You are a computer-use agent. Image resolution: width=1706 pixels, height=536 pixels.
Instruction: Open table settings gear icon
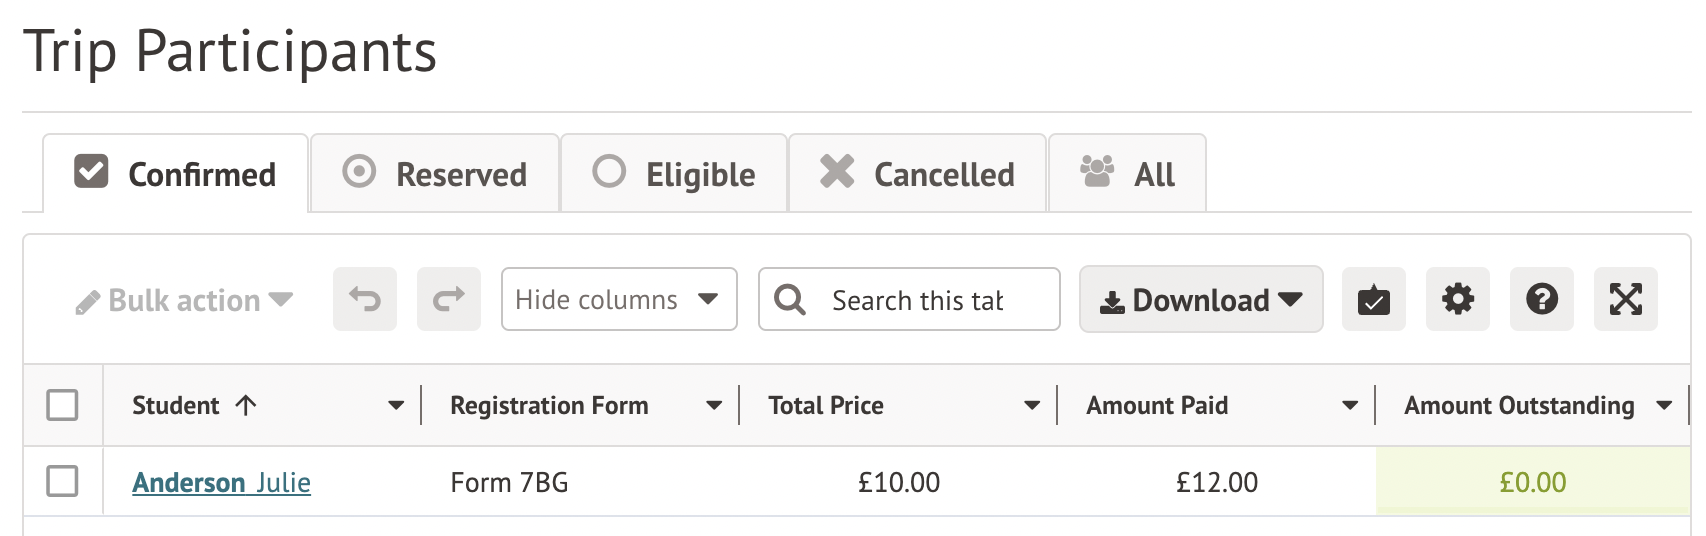click(x=1458, y=299)
